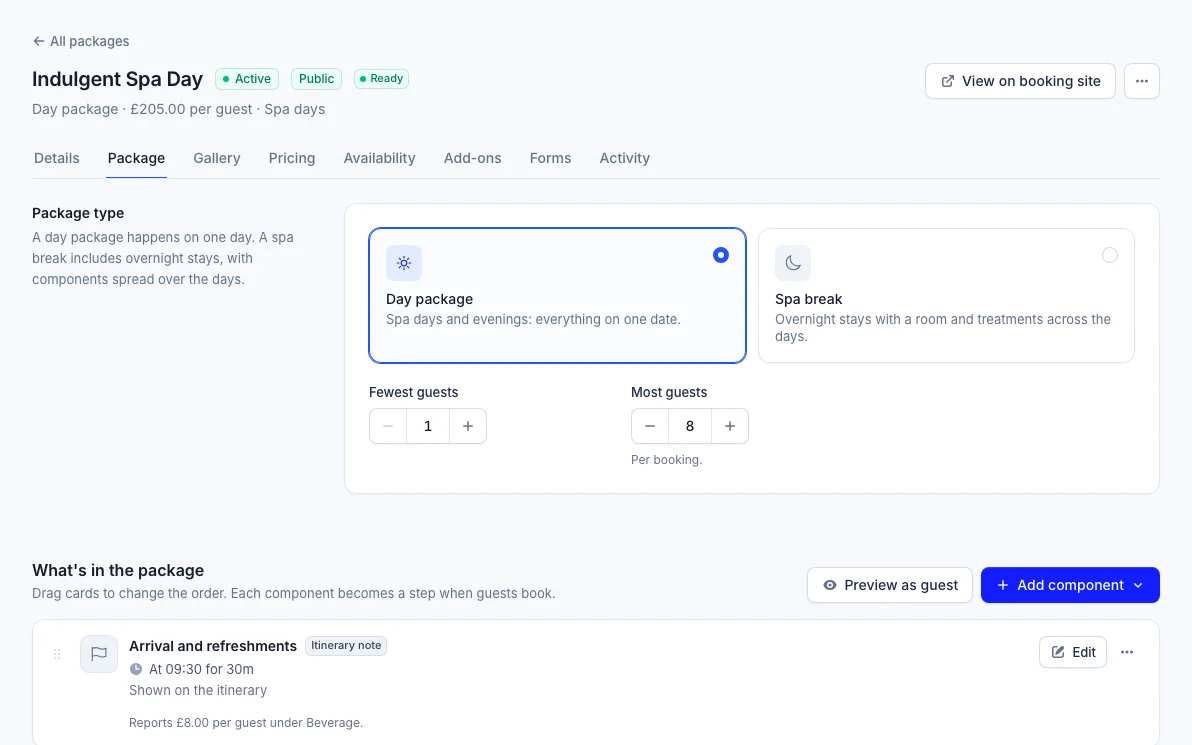Go back to All packages
Screen dimensions: 1192x745
81,41
